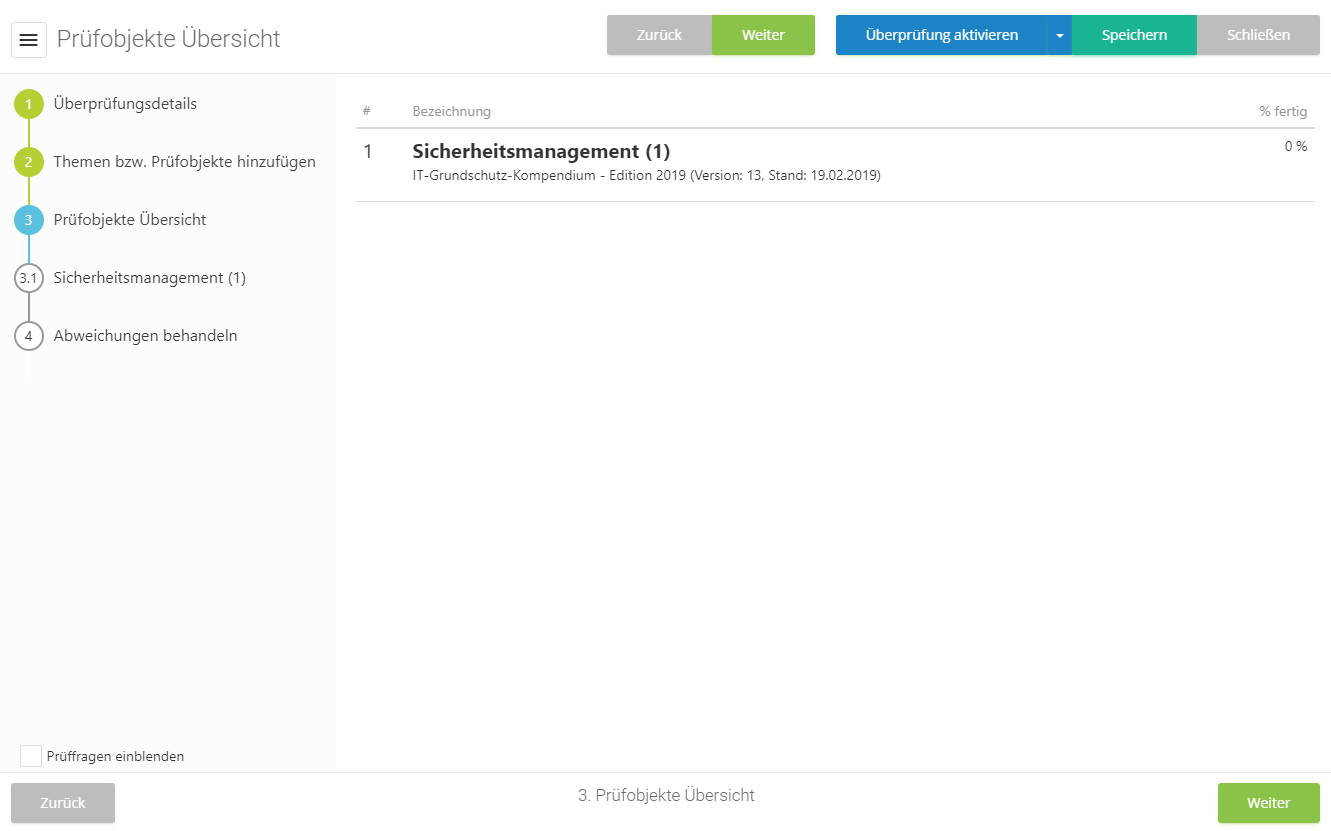Image resolution: width=1331 pixels, height=831 pixels.
Task: Open Themen bzw. Prüfobjekte hinzufügen step
Action: 184,162
